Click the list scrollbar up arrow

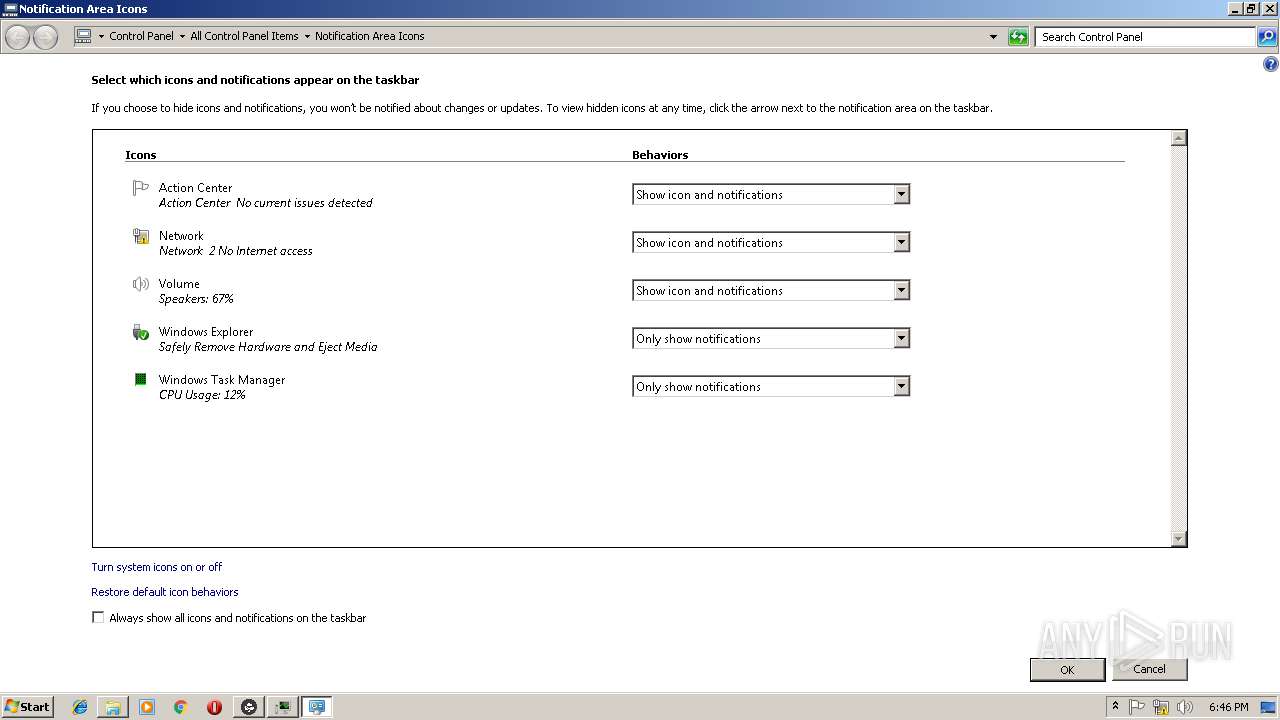(1178, 138)
